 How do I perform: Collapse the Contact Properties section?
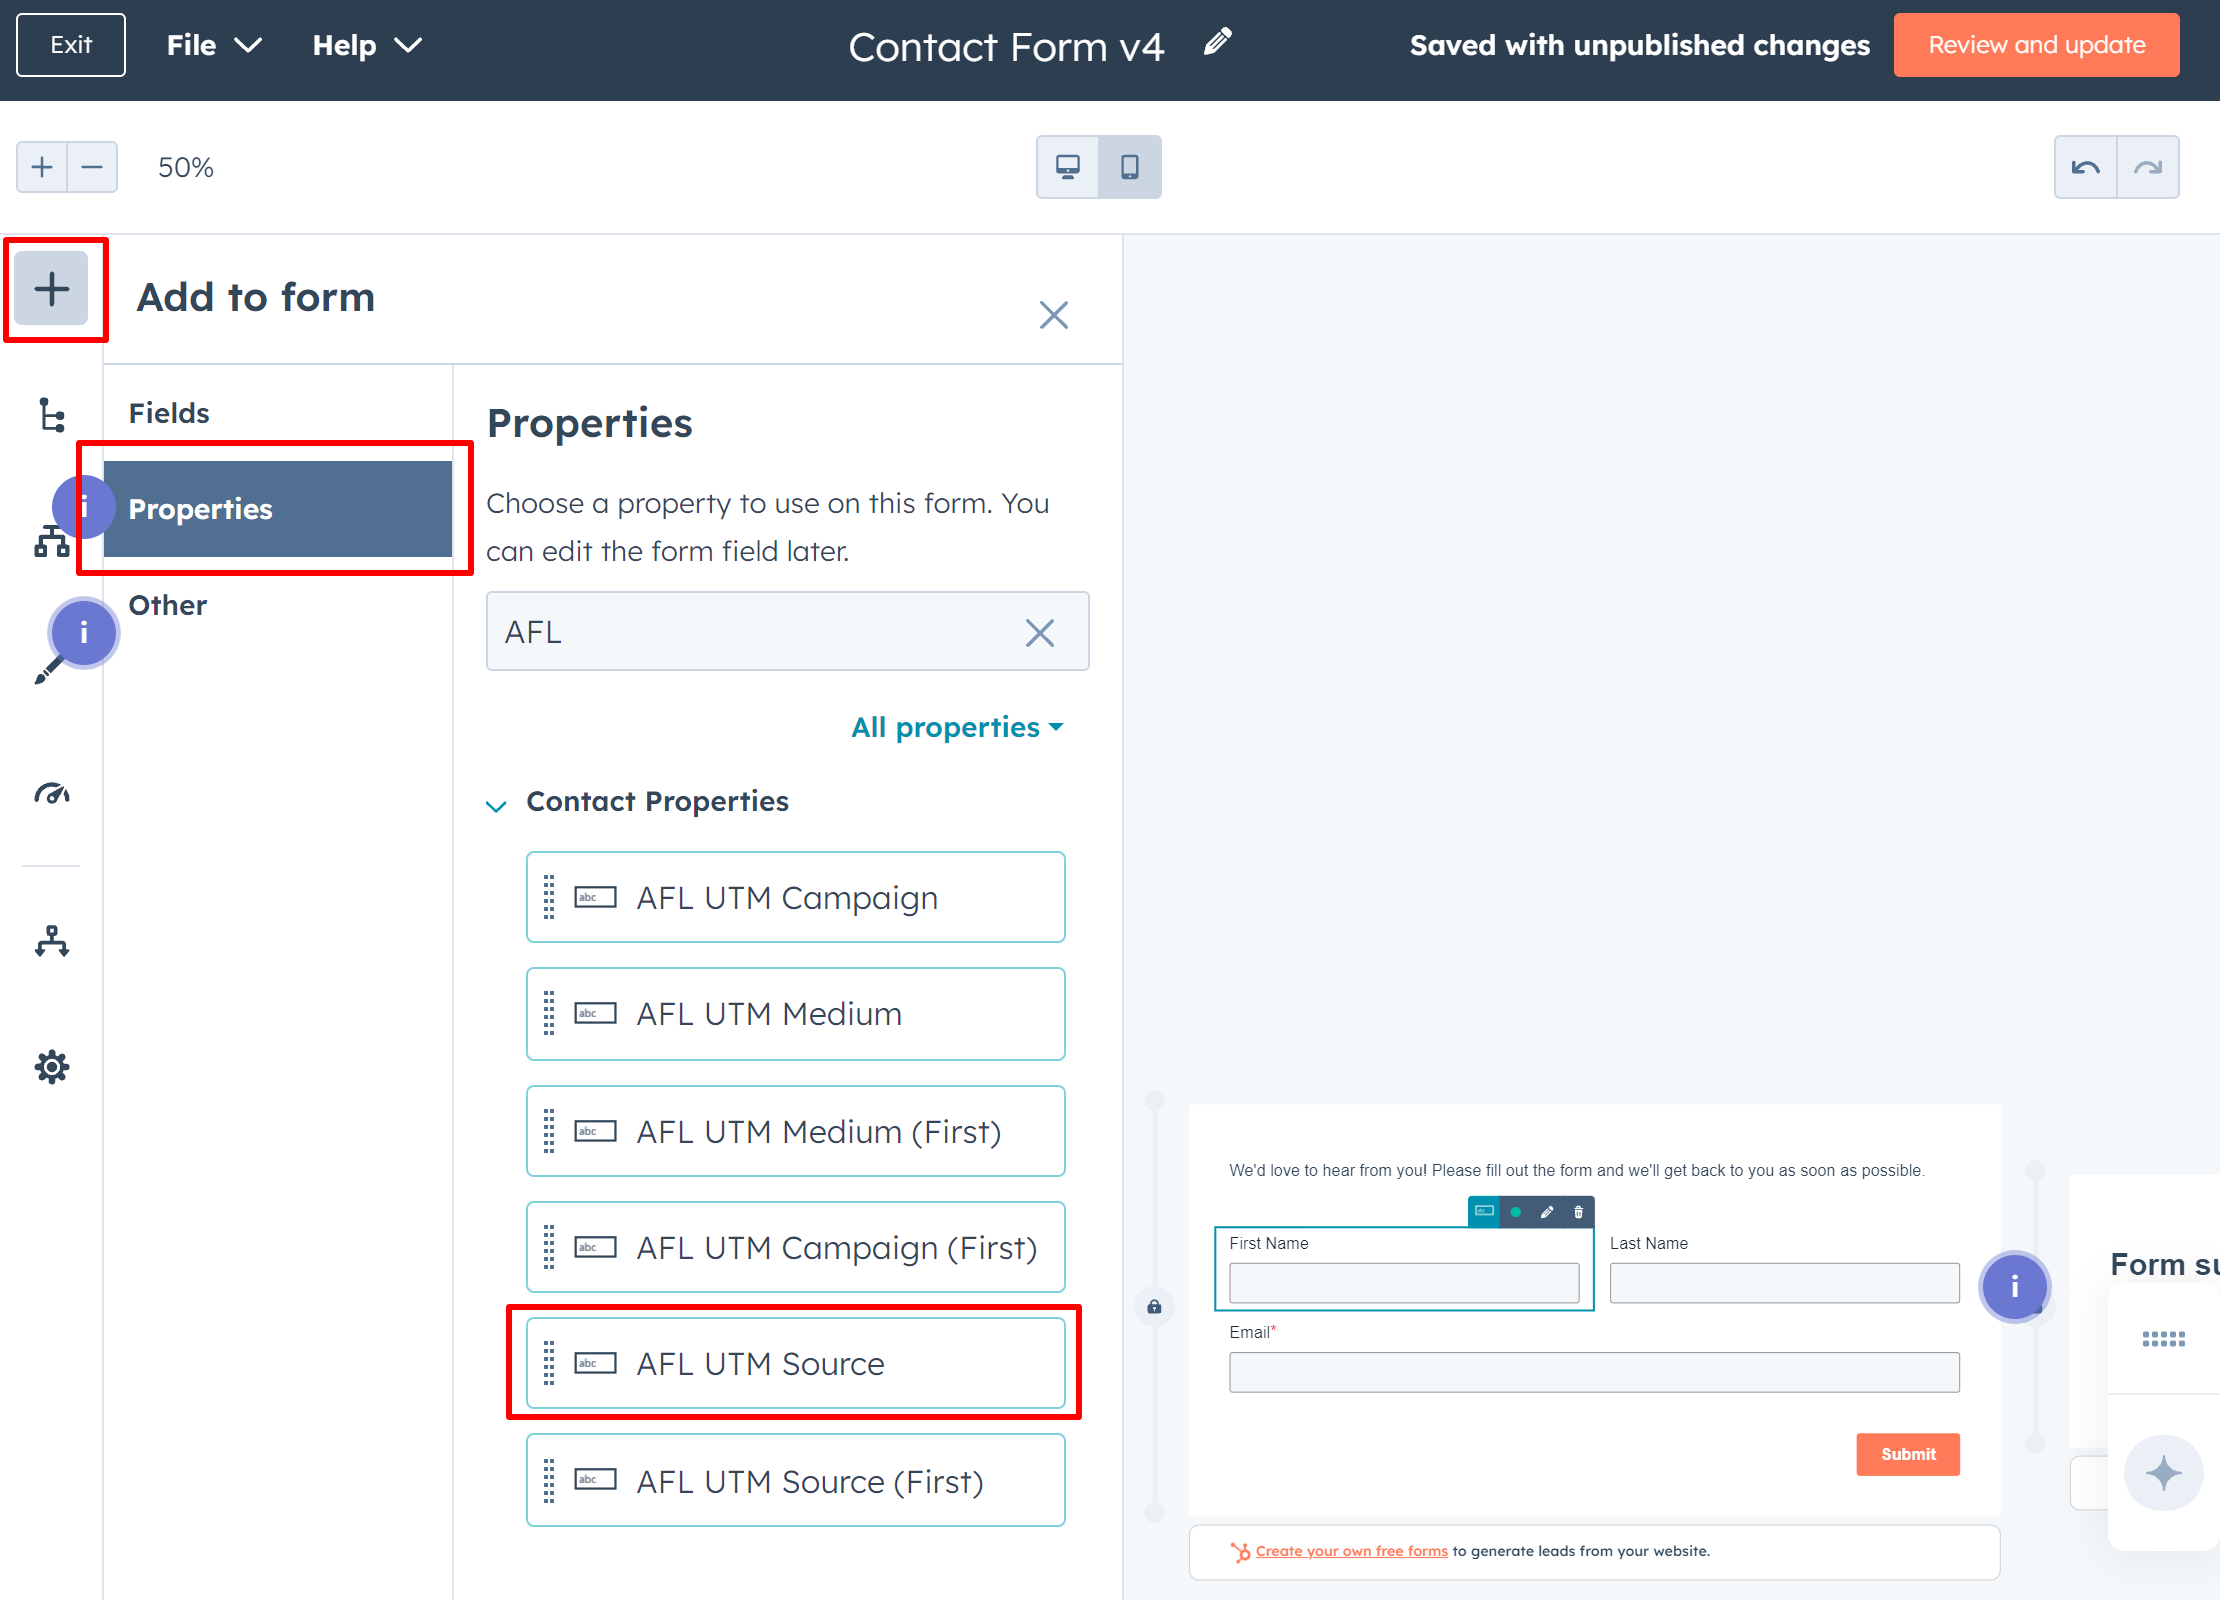[497, 805]
